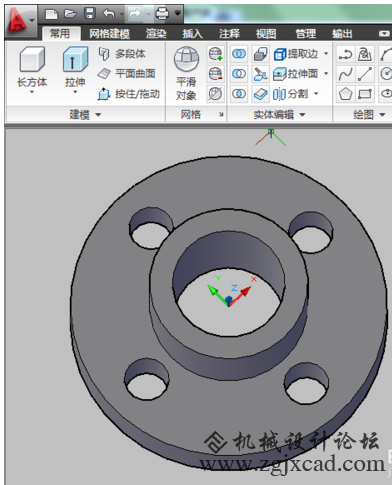Select the polyline draw tool
Image resolution: width=392 pixels, height=485 pixels.
(x=345, y=54)
